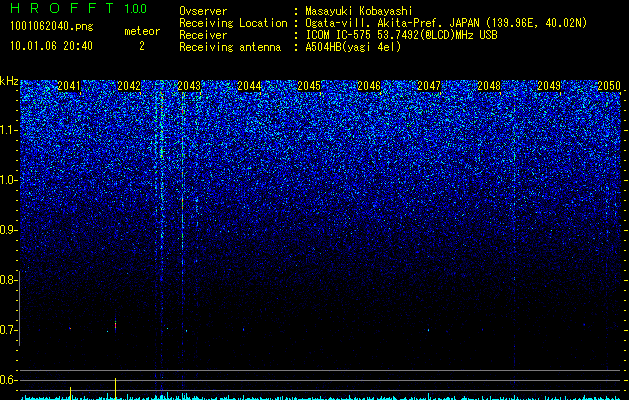Image resolution: width=629 pixels, height=400 pixels.
Task: Click the Receiving antenna label
Action: click(230, 47)
